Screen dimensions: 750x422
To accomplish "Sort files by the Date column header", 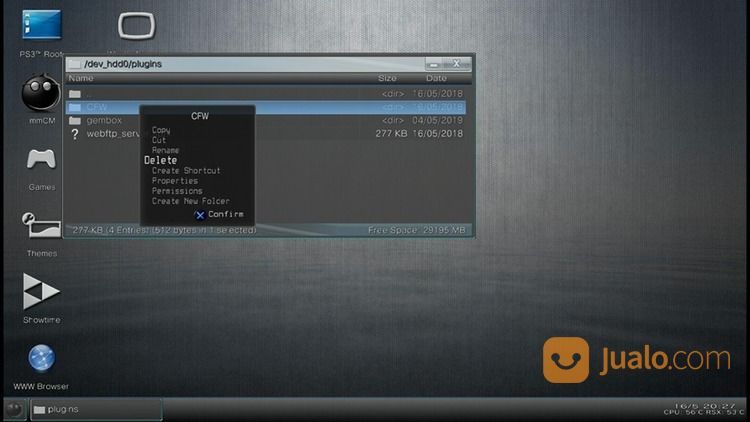I will (436, 78).
